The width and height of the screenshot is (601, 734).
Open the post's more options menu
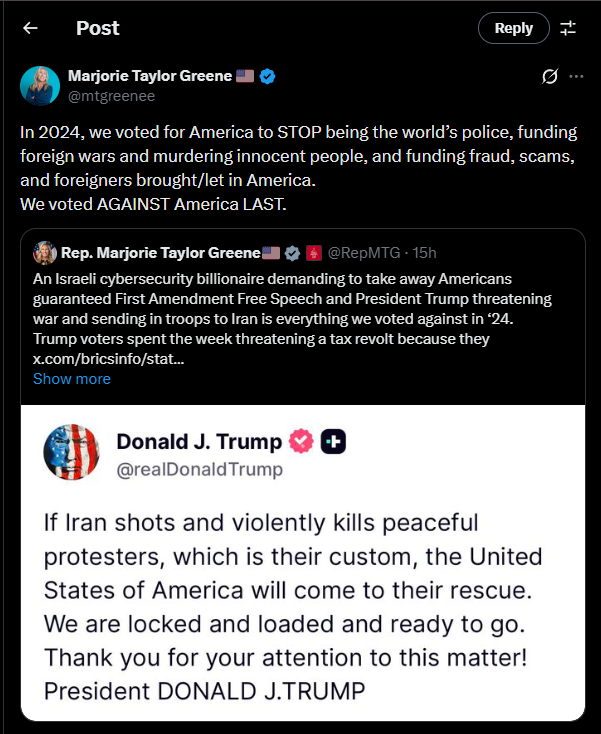(x=576, y=76)
